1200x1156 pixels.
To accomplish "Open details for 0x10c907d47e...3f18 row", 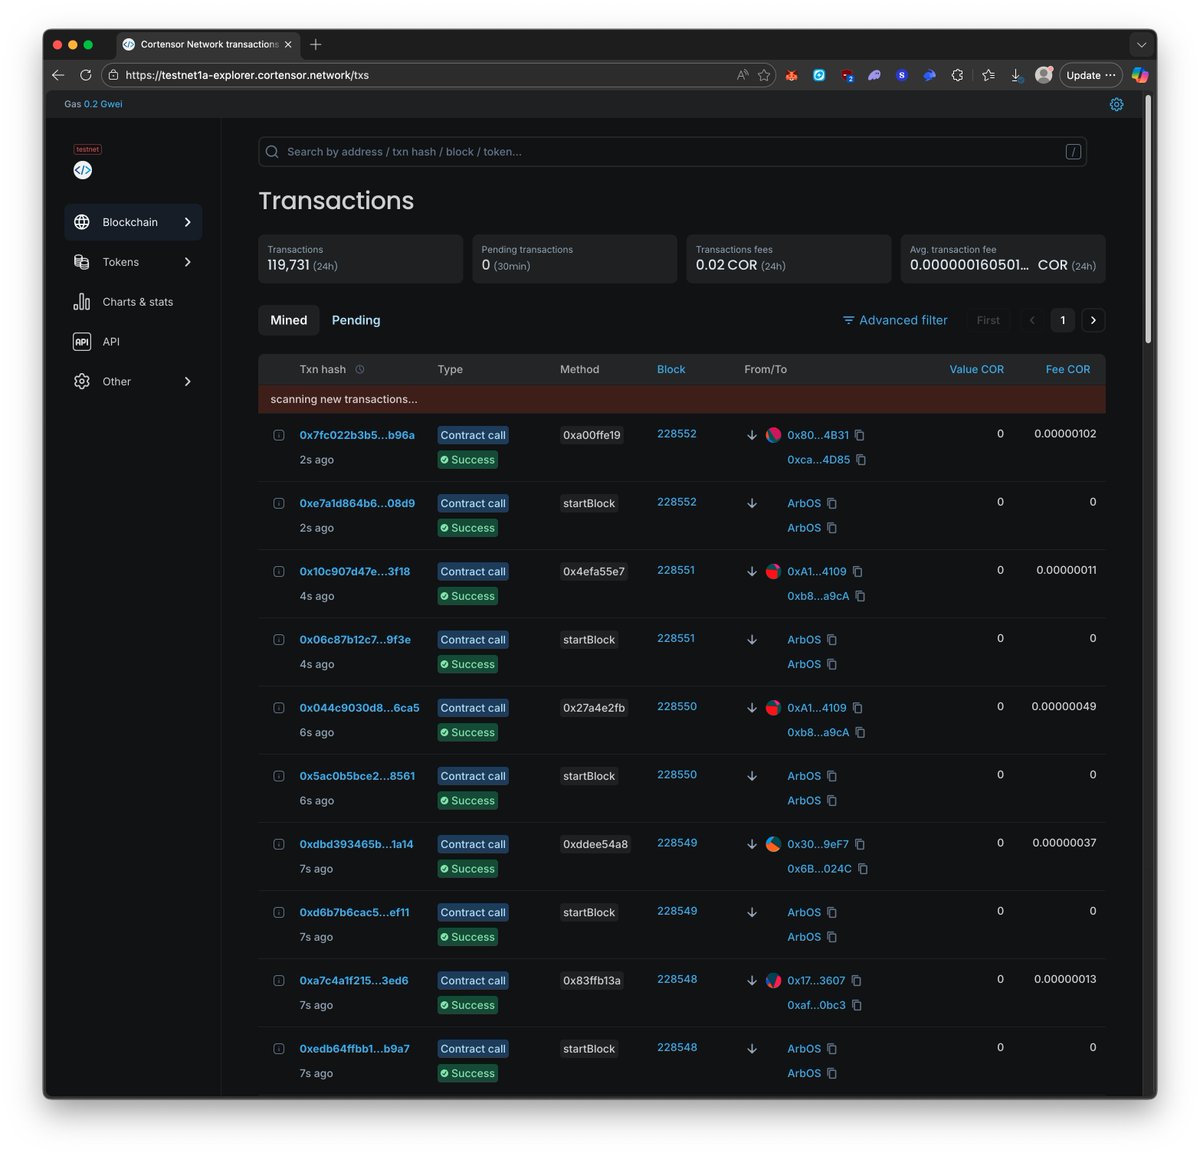I will [279, 572].
